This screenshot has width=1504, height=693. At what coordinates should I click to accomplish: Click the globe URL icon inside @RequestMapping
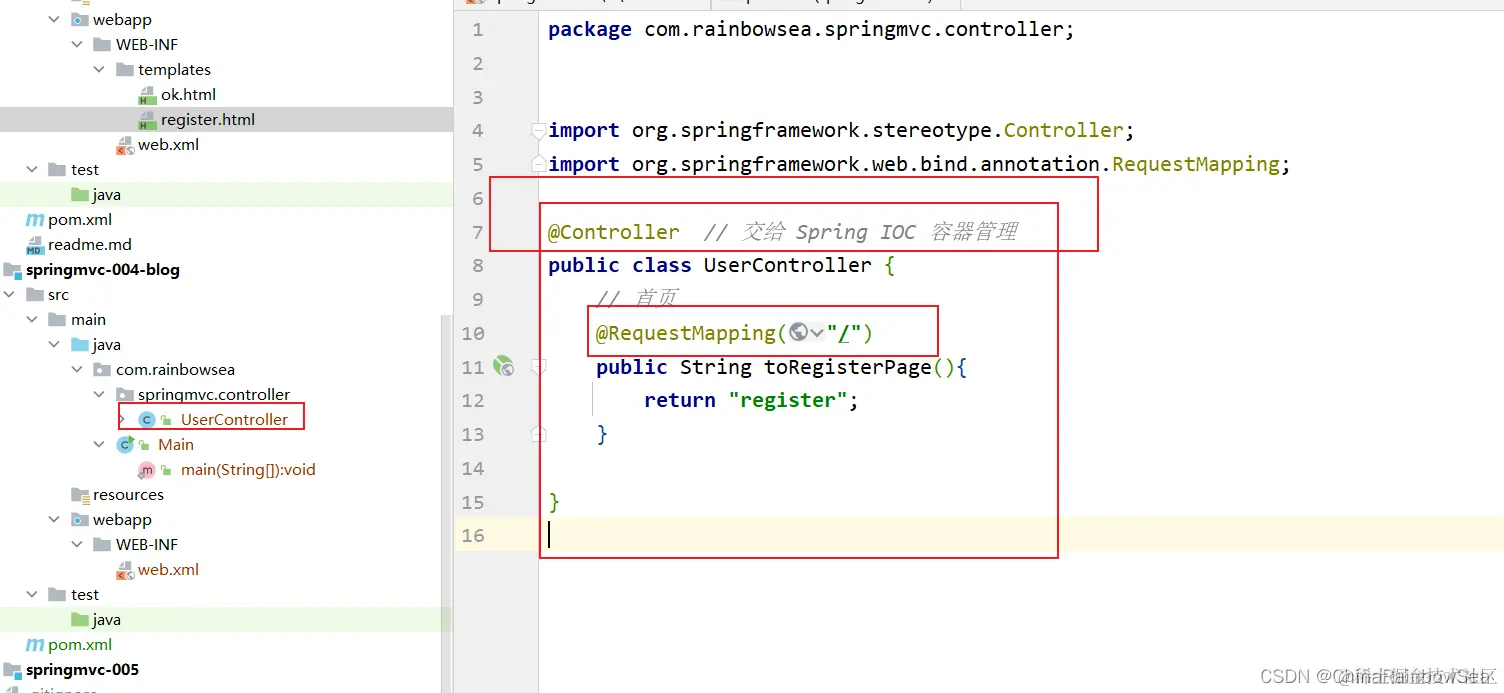pyautogui.click(x=798, y=332)
